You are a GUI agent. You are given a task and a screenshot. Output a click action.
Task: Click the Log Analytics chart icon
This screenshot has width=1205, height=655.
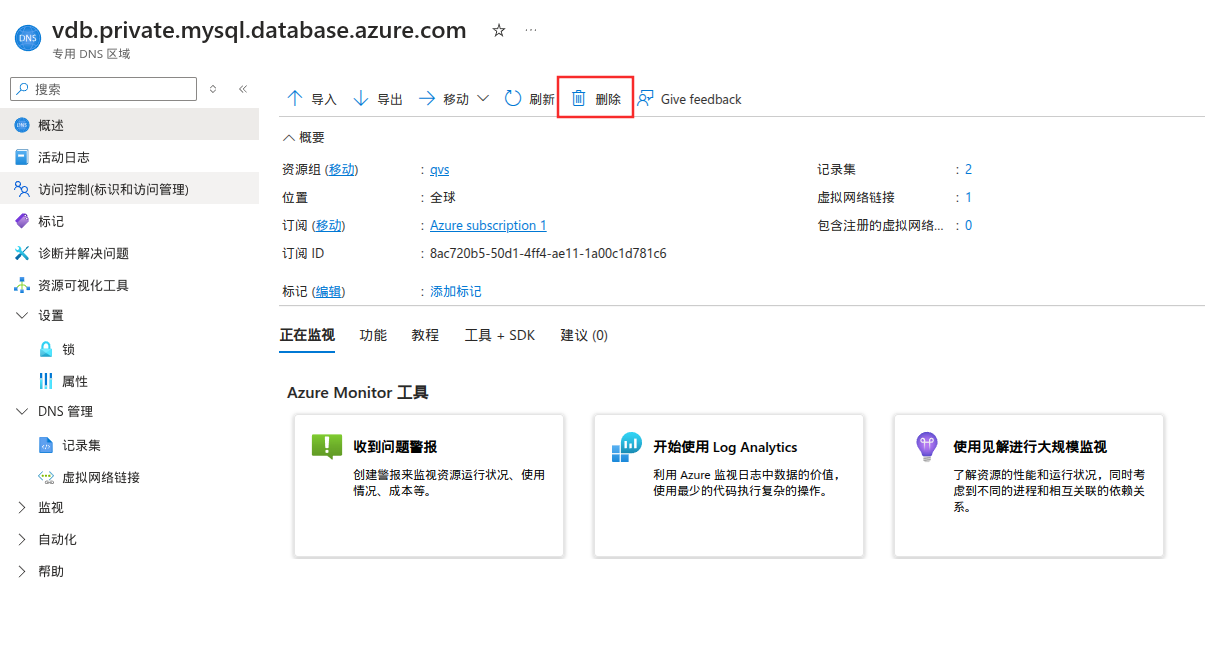627,447
